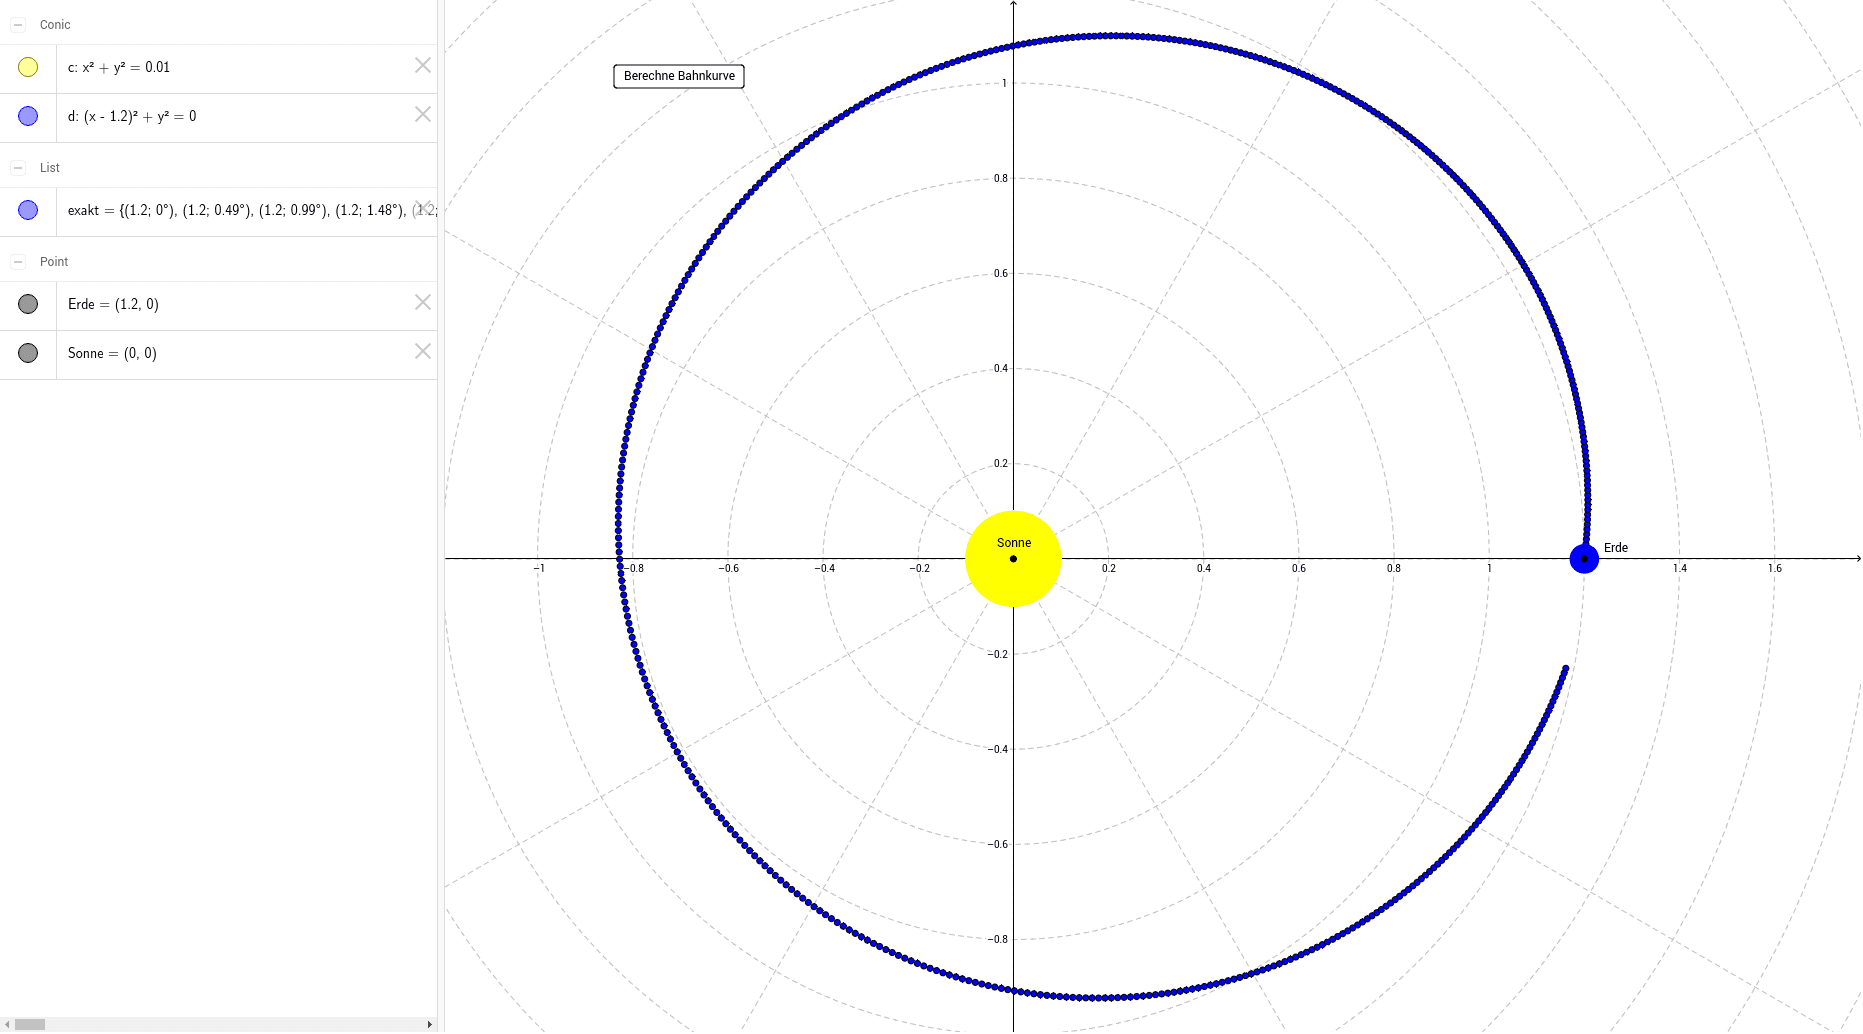
Task: Click the 1.4 label on x-axis
Action: 1680,568
